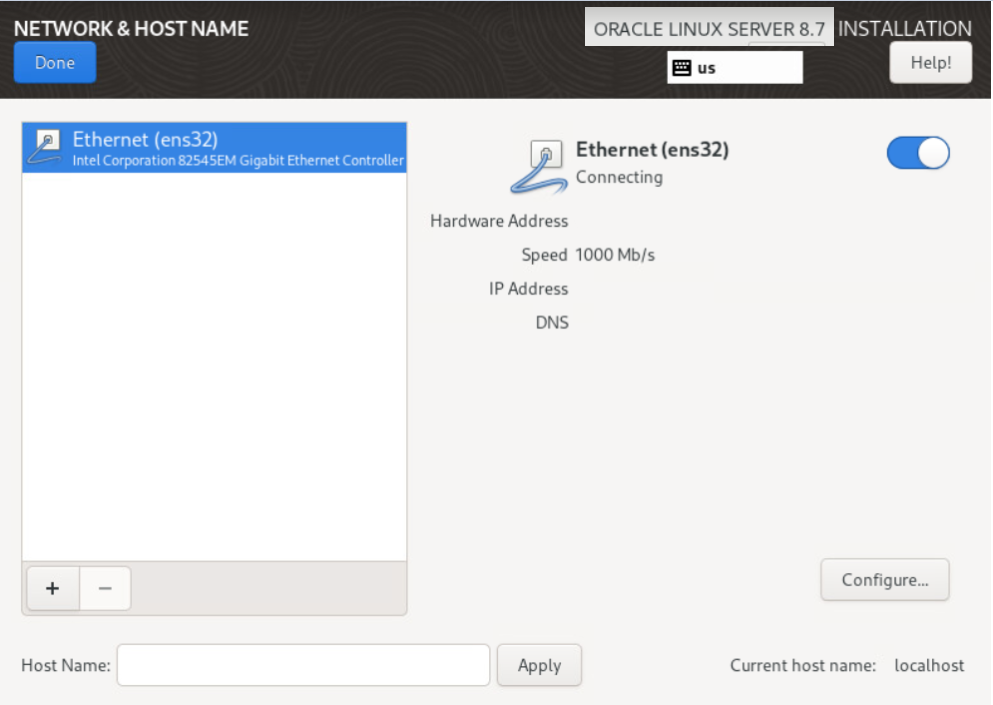Viewport: 993px width, 705px height.
Task: Click the large Ethernet icon in details pane
Action: (540, 165)
